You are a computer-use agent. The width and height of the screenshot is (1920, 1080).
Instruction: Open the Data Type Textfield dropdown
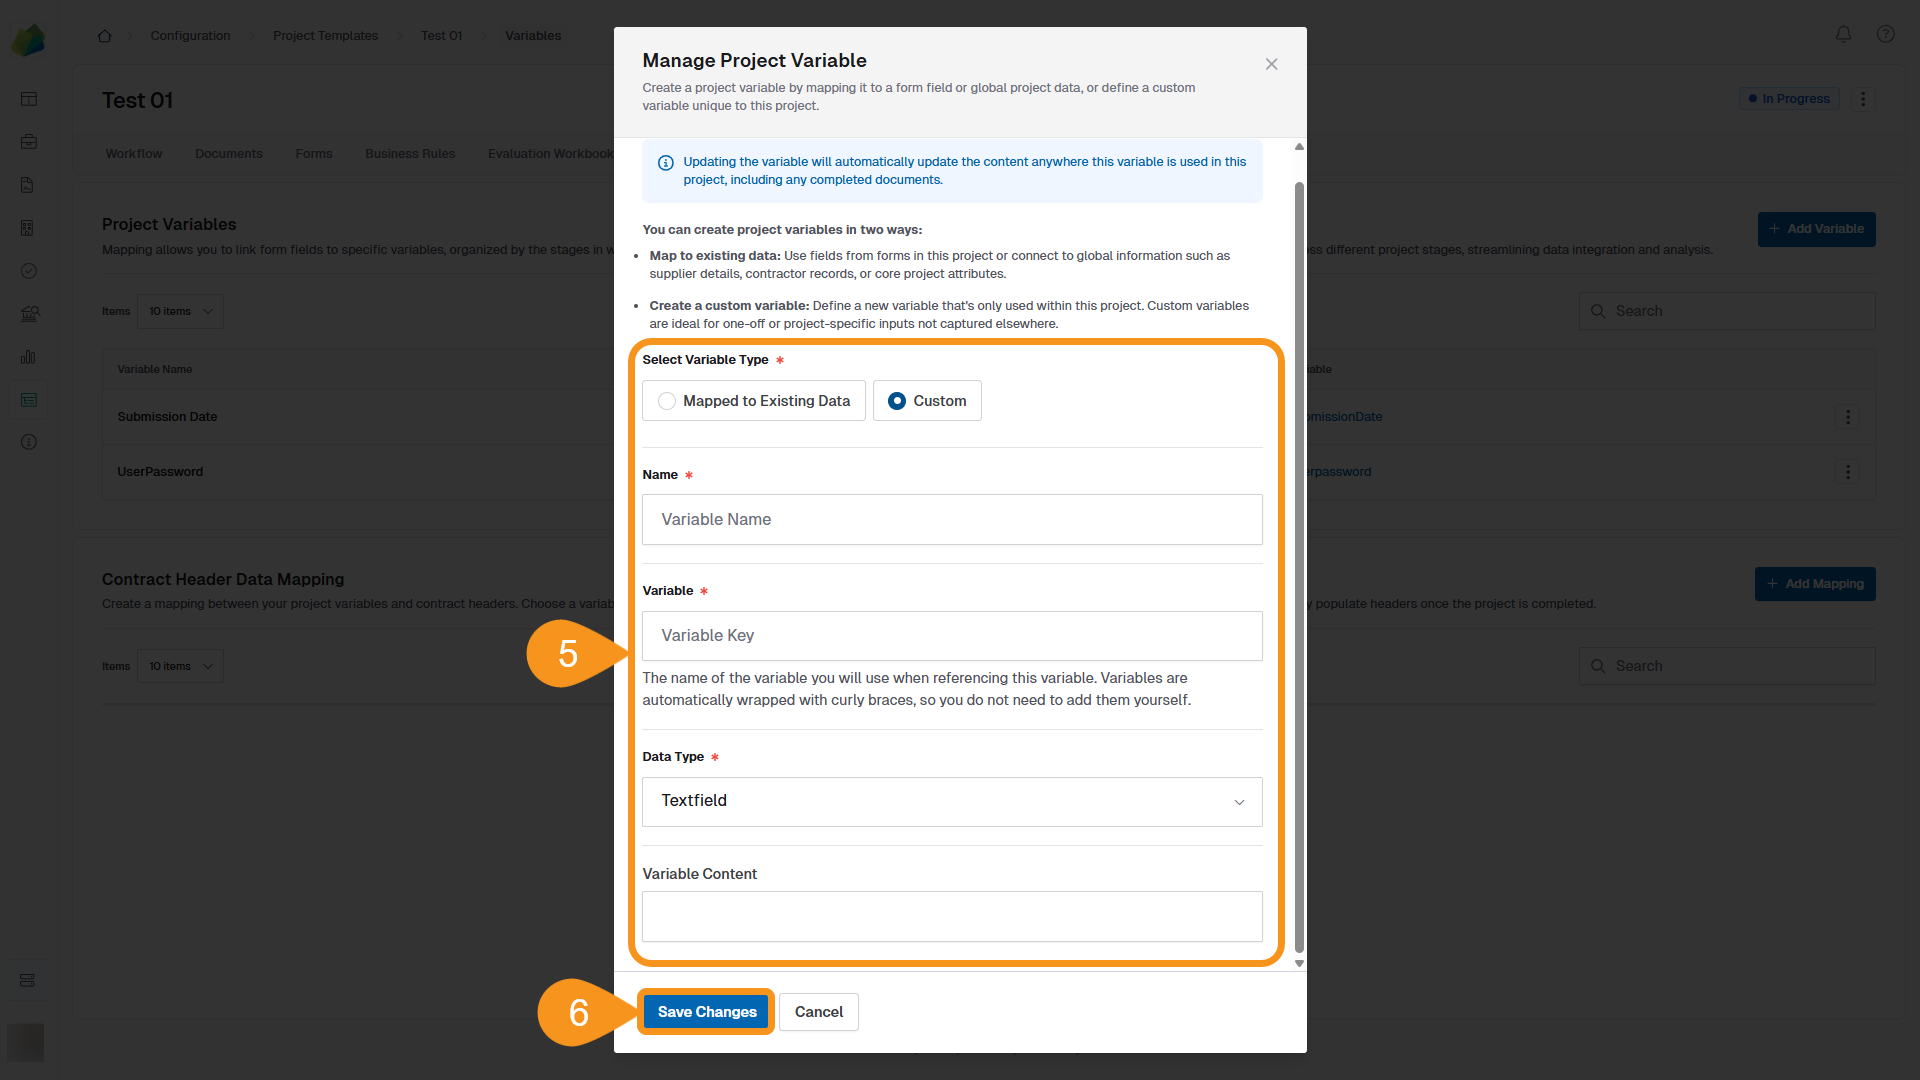click(x=951, y=801)
